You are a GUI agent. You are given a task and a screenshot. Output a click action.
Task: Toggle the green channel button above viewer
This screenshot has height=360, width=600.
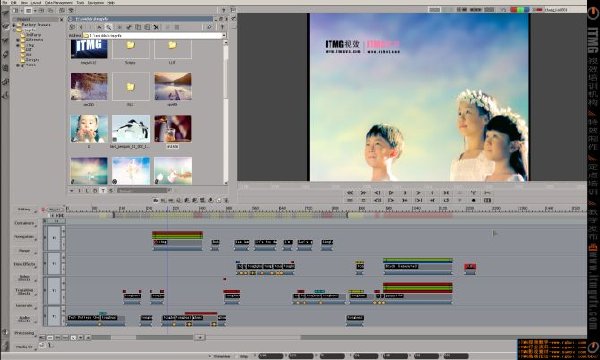pos(520,10)
